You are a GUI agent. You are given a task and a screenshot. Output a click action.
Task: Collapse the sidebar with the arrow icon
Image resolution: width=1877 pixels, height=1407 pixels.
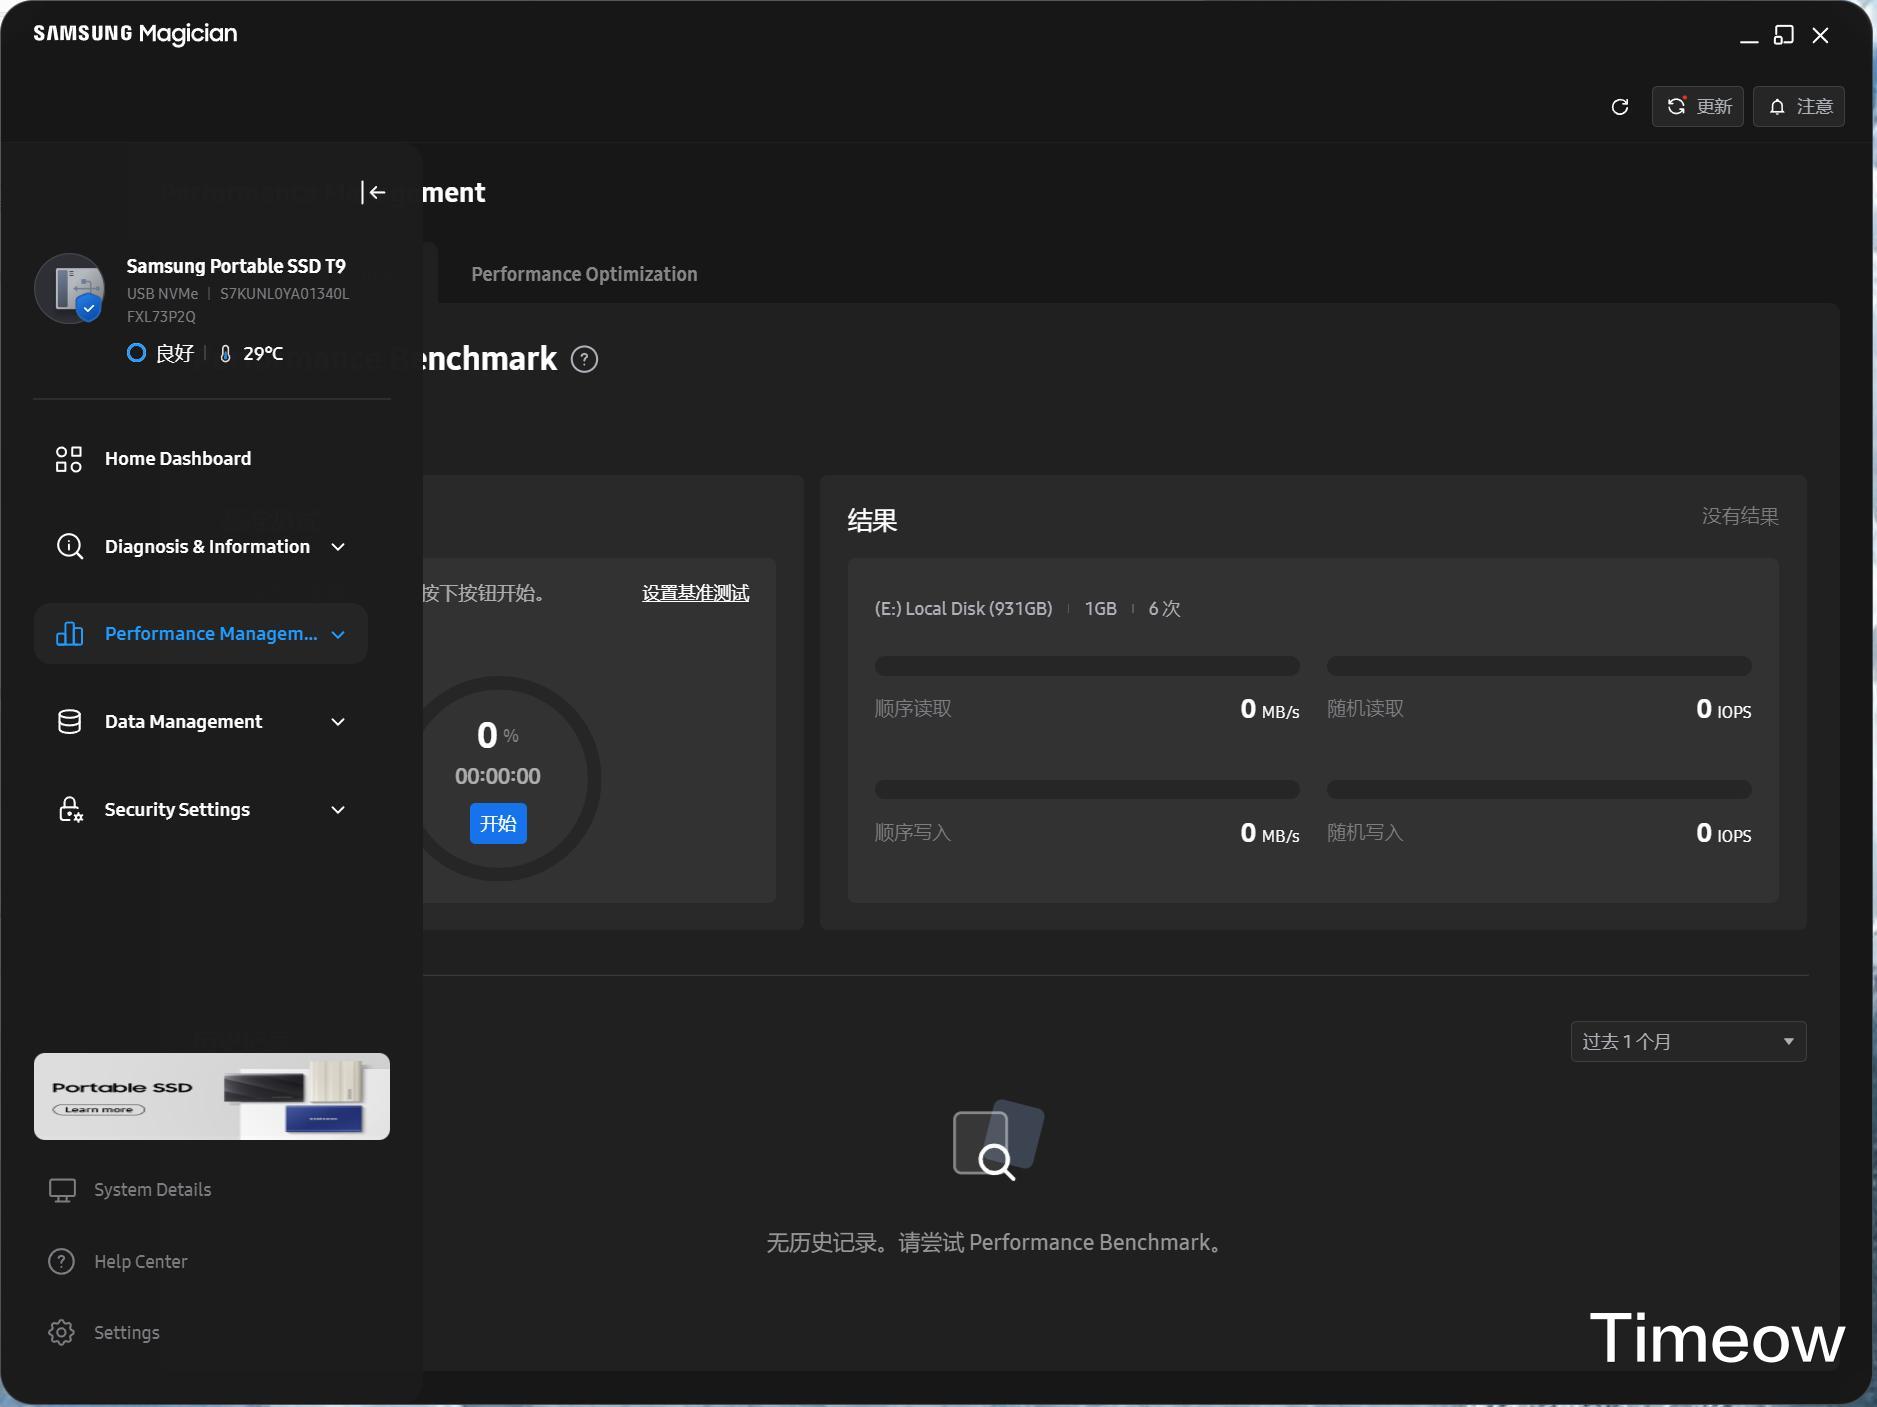(374, 192)
